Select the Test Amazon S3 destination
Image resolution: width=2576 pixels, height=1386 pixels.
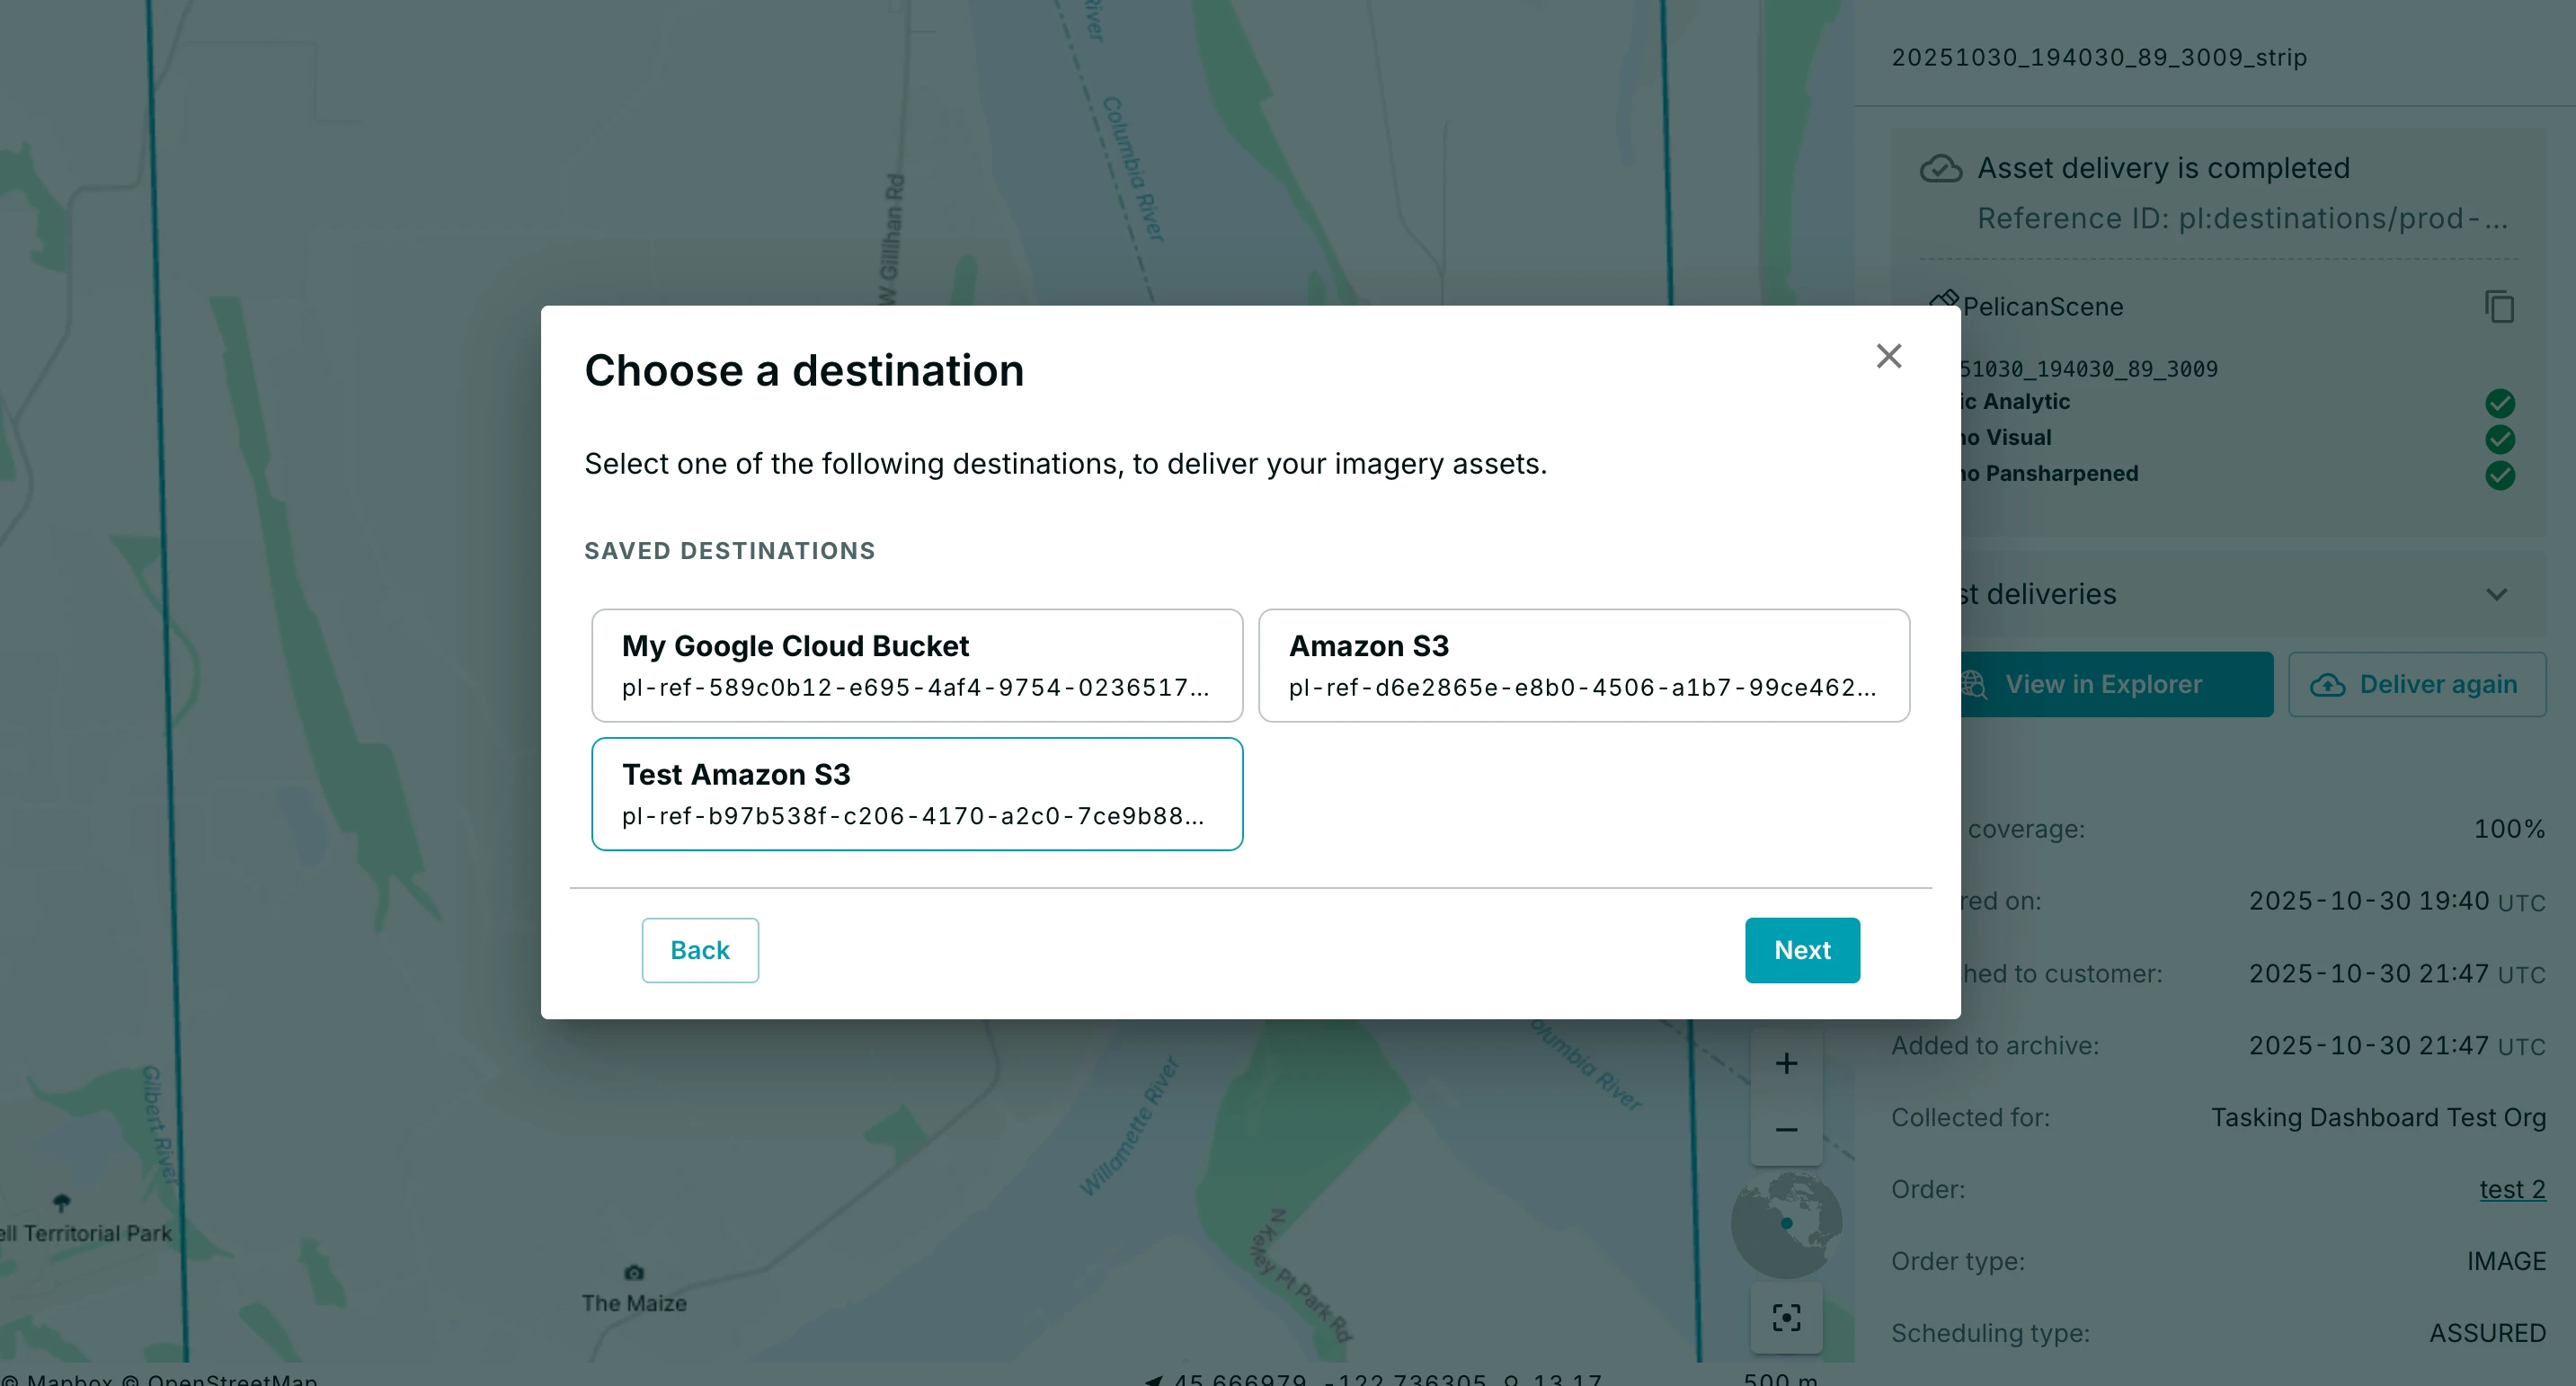916,793
